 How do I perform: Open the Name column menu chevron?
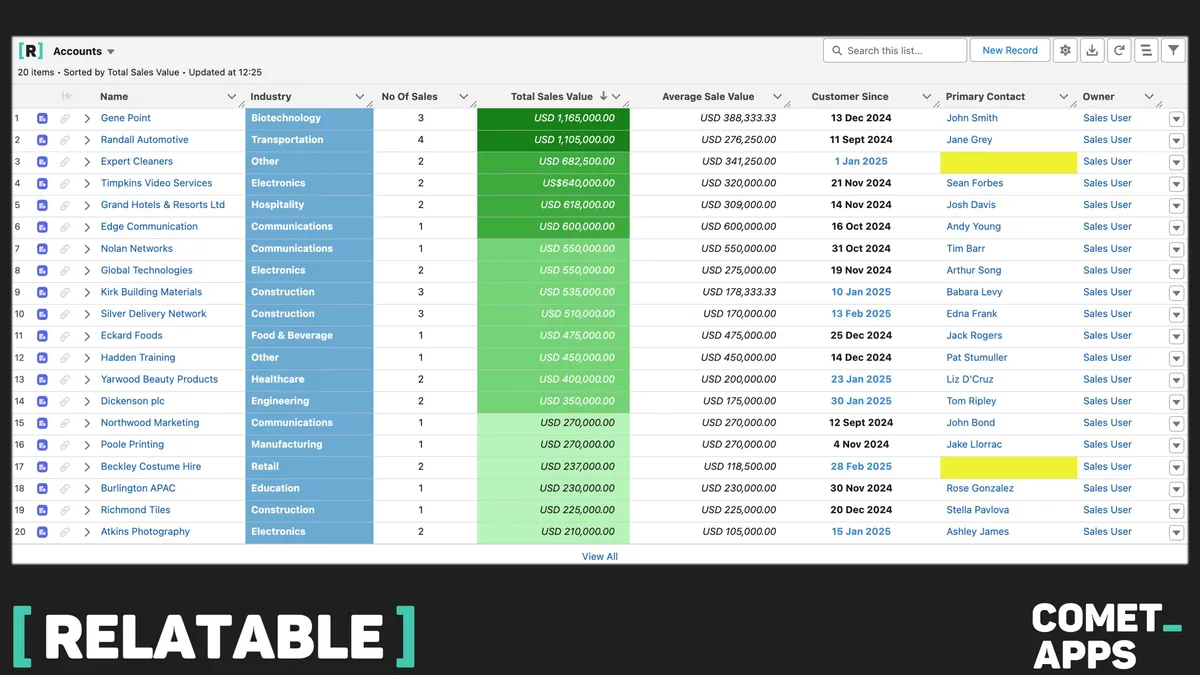[233, 97]
